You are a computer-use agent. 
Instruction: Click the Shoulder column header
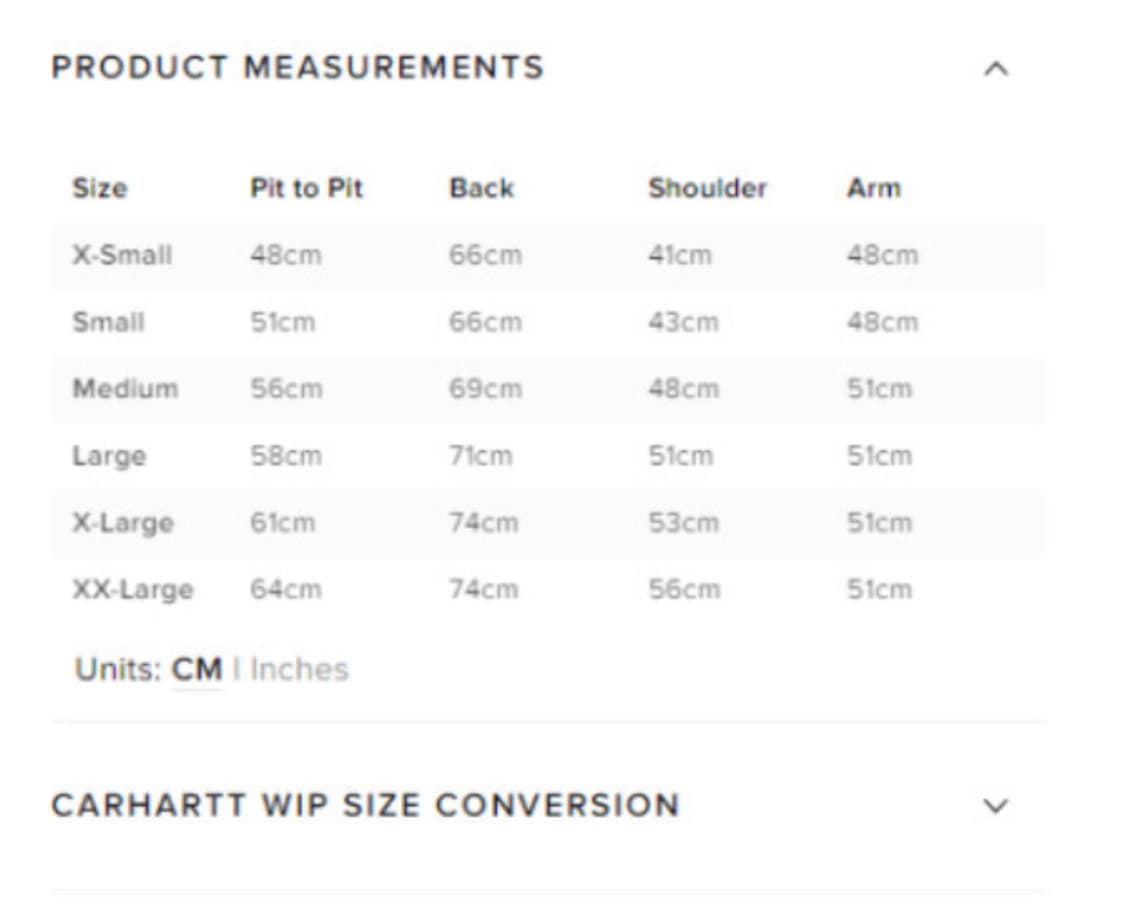tap(707, 188)
